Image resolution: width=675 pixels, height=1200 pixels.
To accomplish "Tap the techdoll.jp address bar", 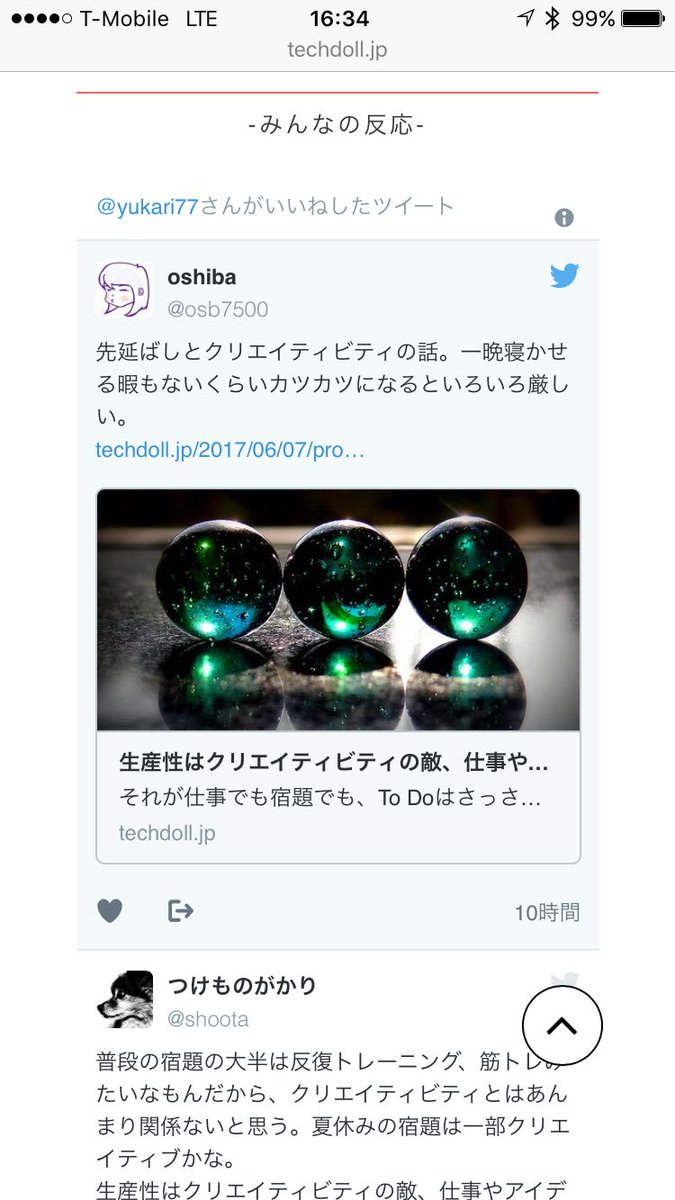I will tap(337, 50).
